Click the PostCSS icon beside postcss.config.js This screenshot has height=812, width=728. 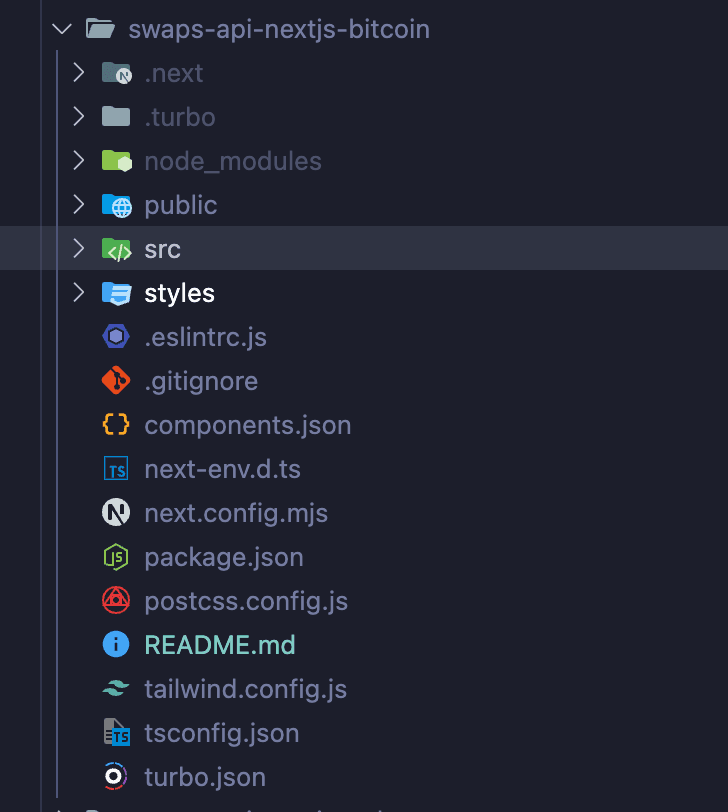click(116, 601)
